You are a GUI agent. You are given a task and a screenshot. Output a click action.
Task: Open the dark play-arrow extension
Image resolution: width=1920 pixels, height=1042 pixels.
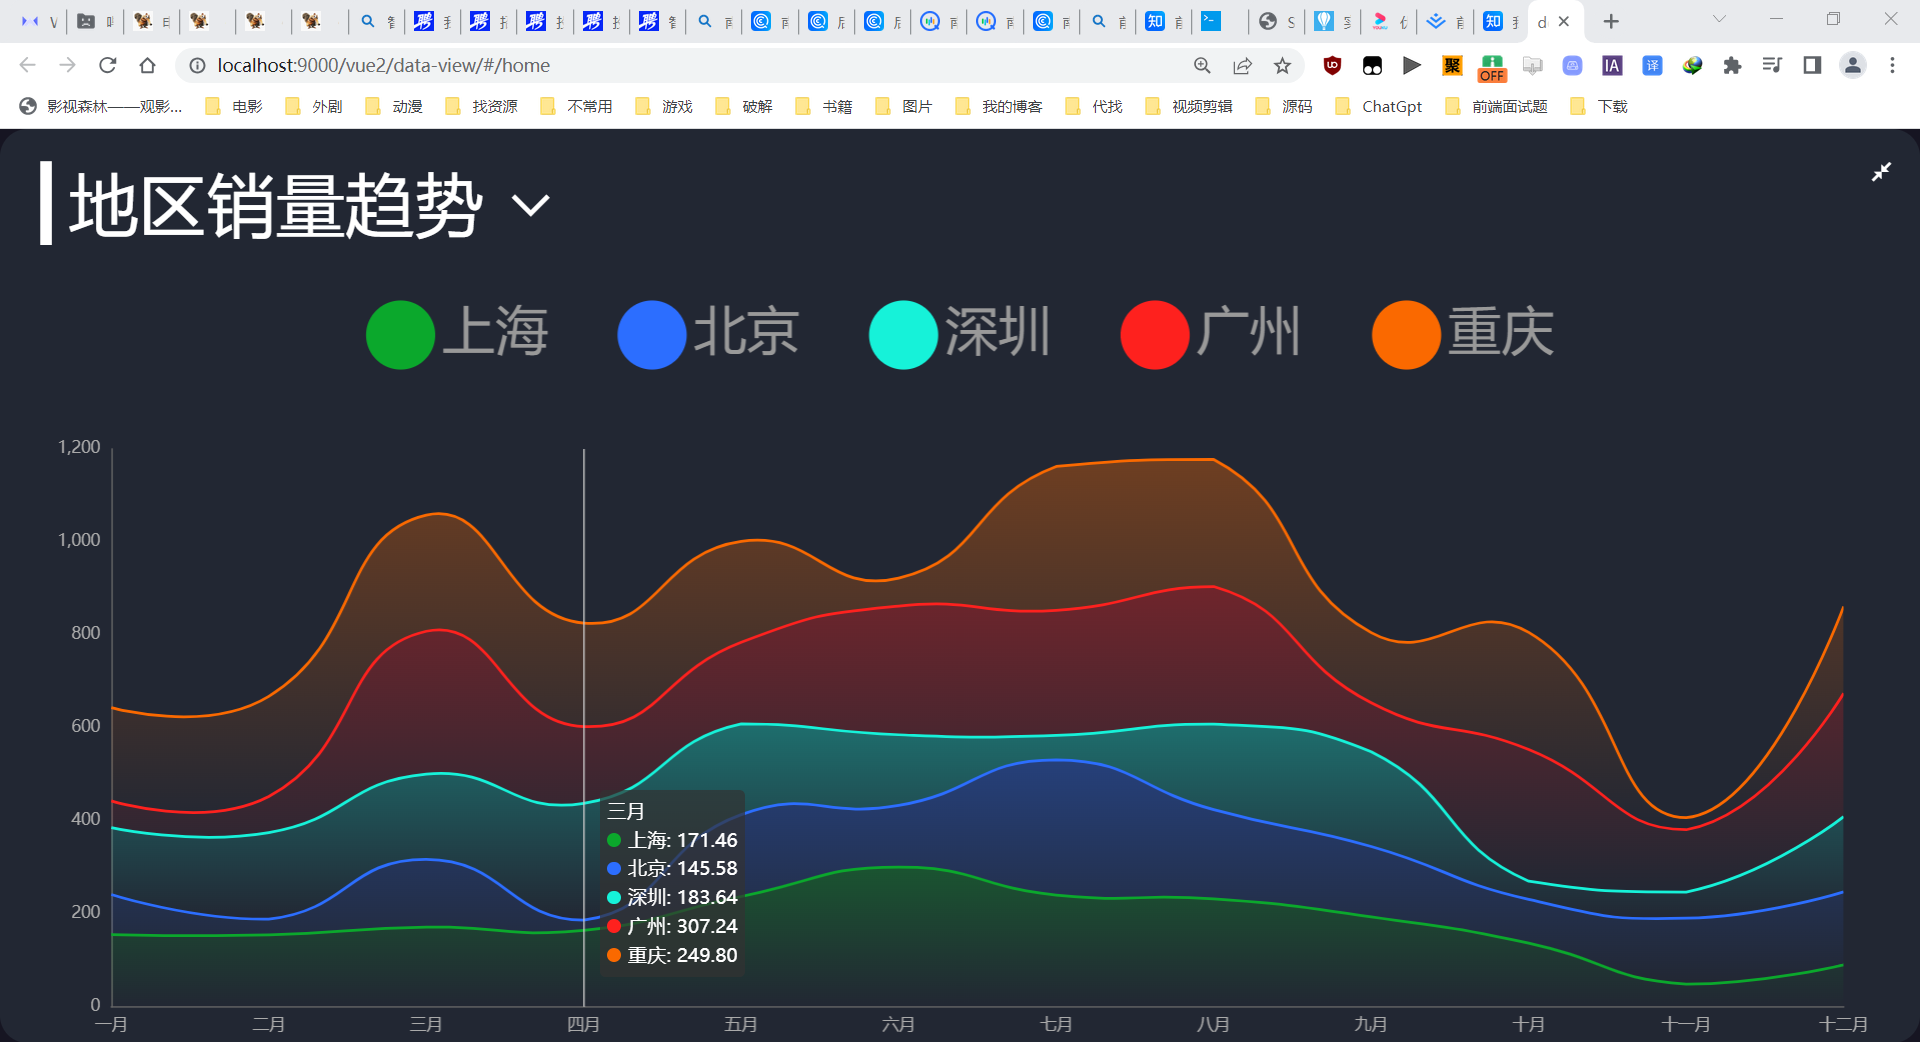point(1412,65)
